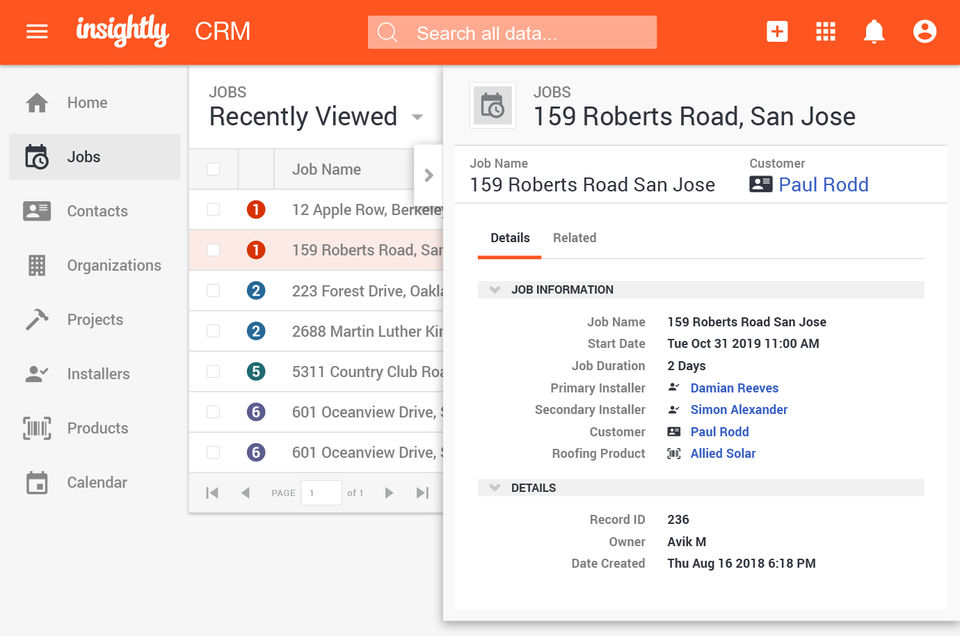Click the Record ID value 236

[x=678, y=520]
